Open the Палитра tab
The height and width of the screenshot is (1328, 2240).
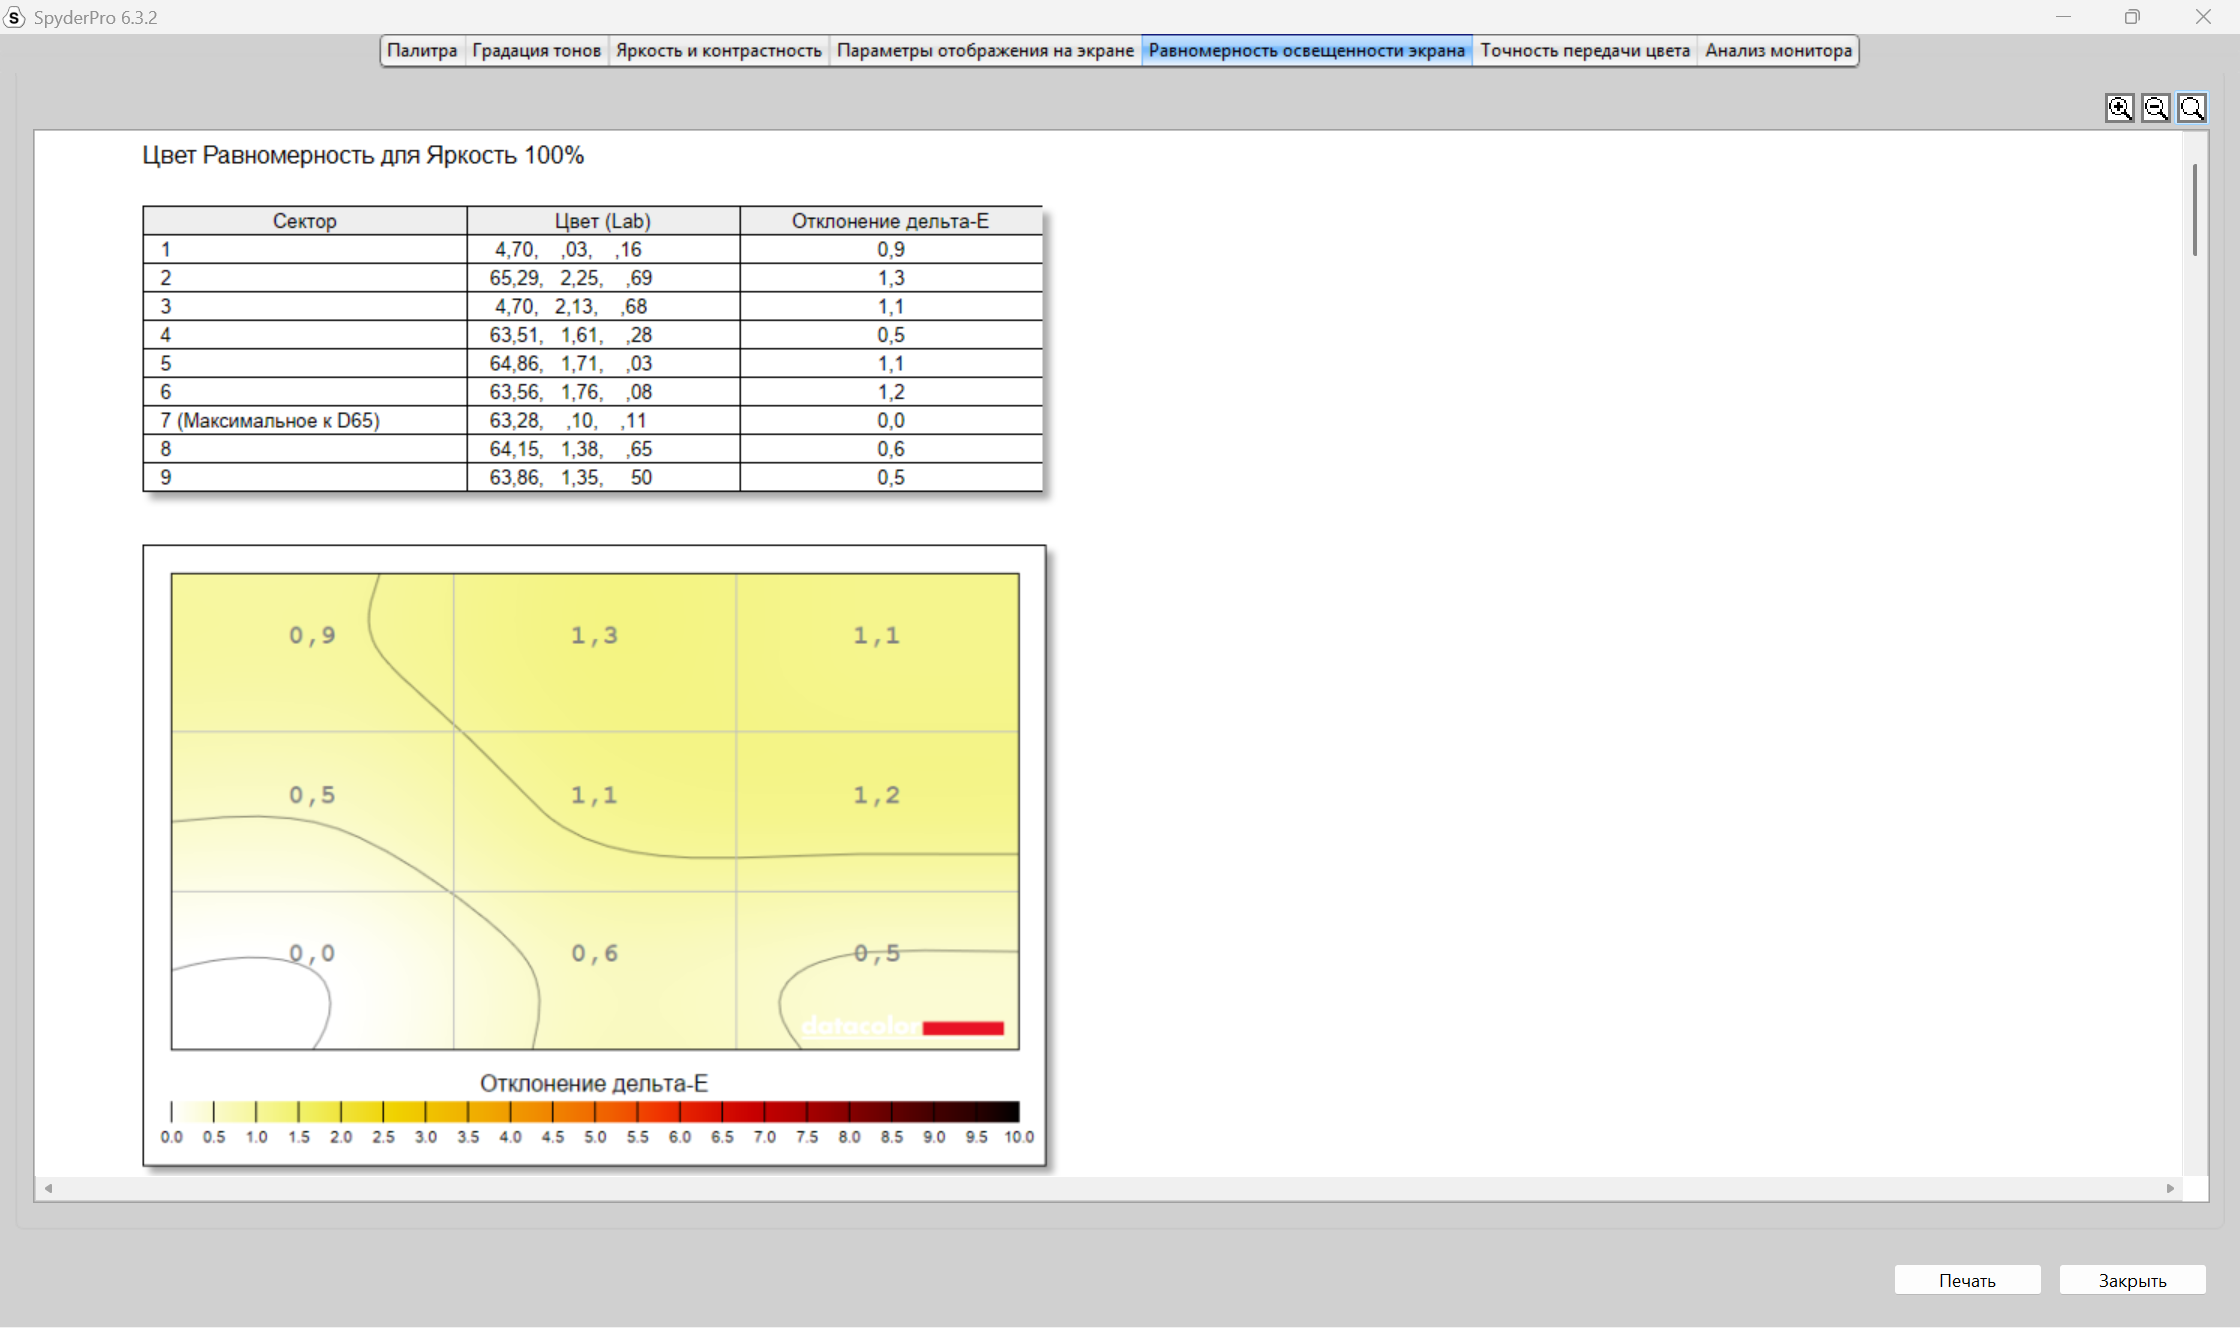(421, 50)
